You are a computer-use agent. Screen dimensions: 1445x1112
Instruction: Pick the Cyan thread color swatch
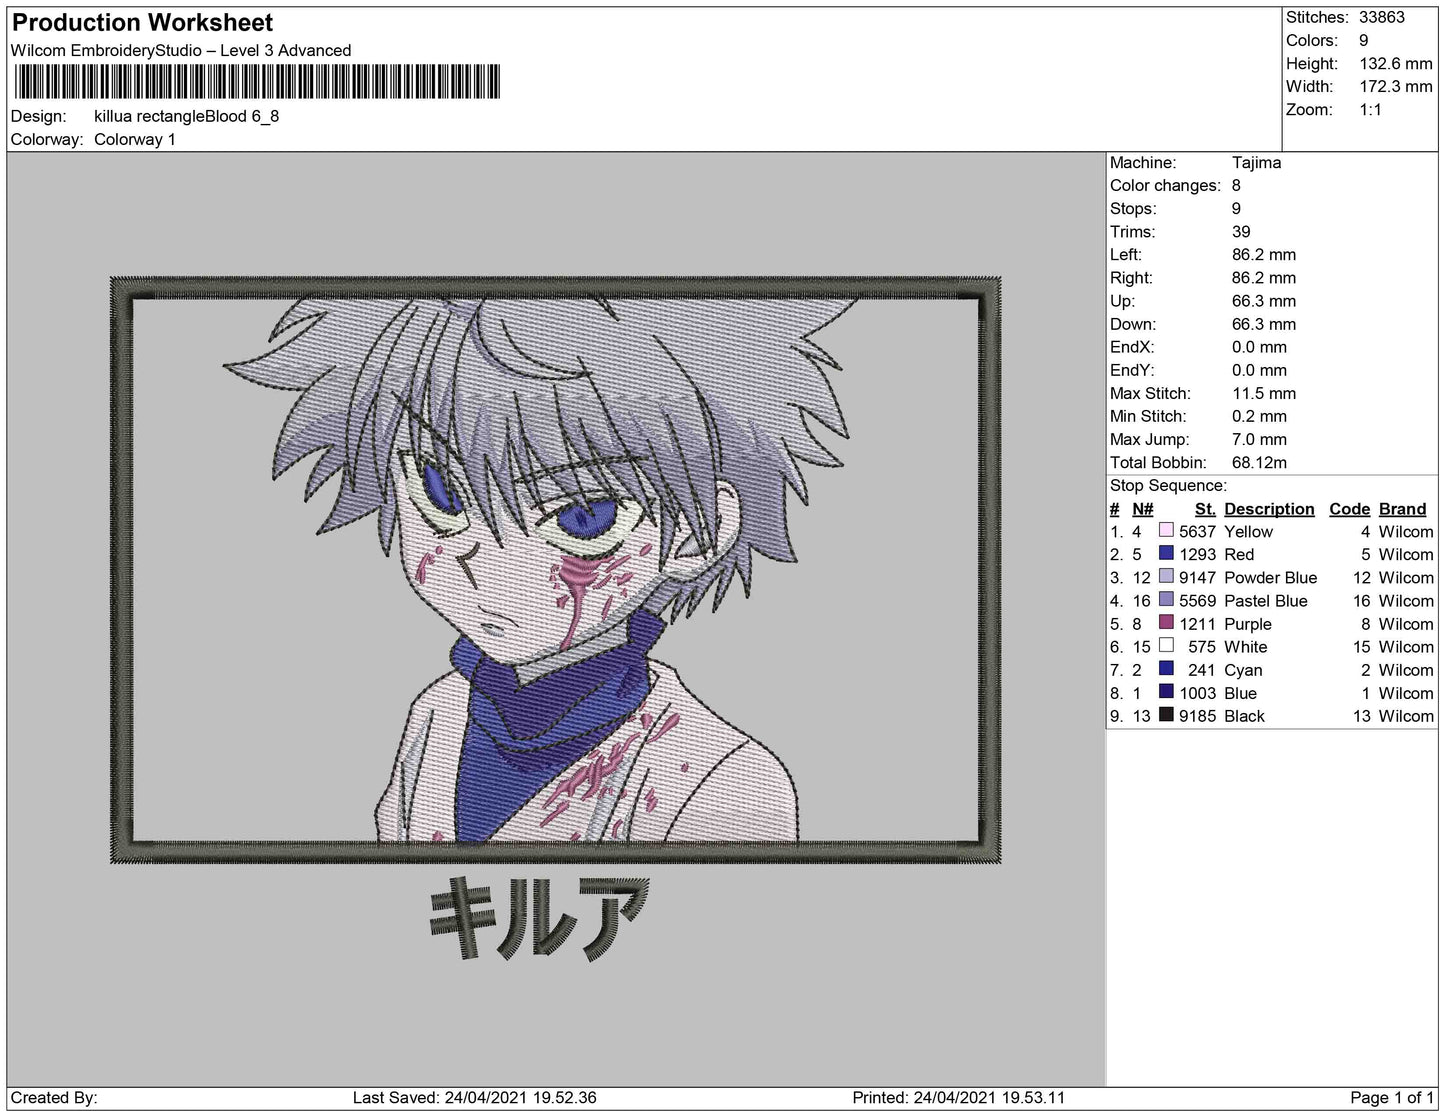pos(1166,669)
